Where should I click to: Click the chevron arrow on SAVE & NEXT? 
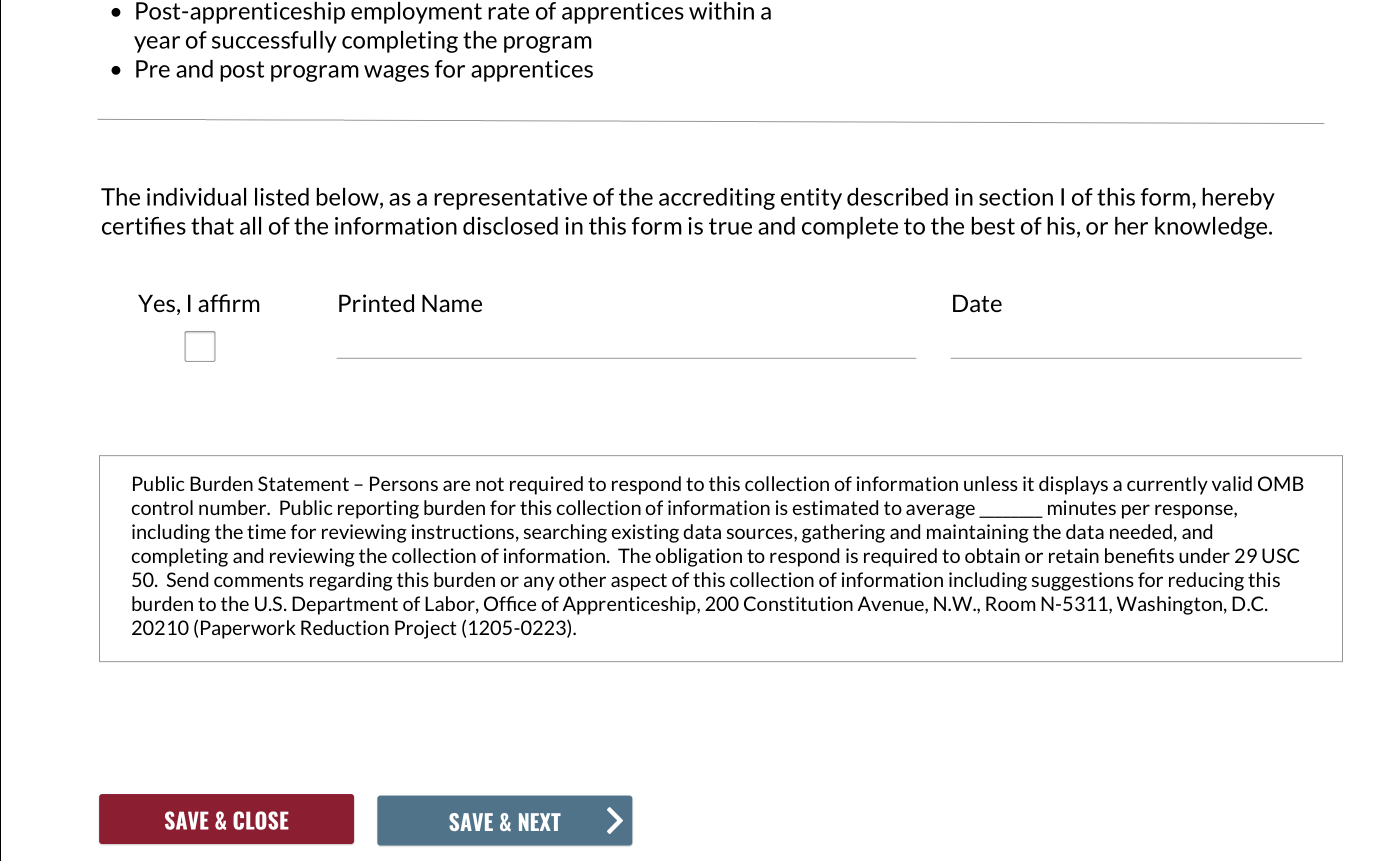(614, 822)
